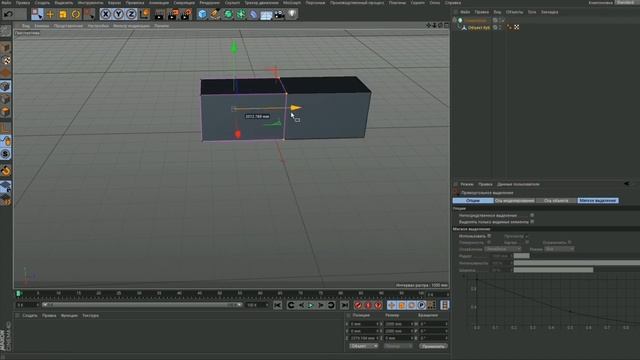The width and height of the screenshot is (640, 360).
Task: Toggle soft selection rubber checkbox
Action: pyautogui.click(x=527, y=242)
